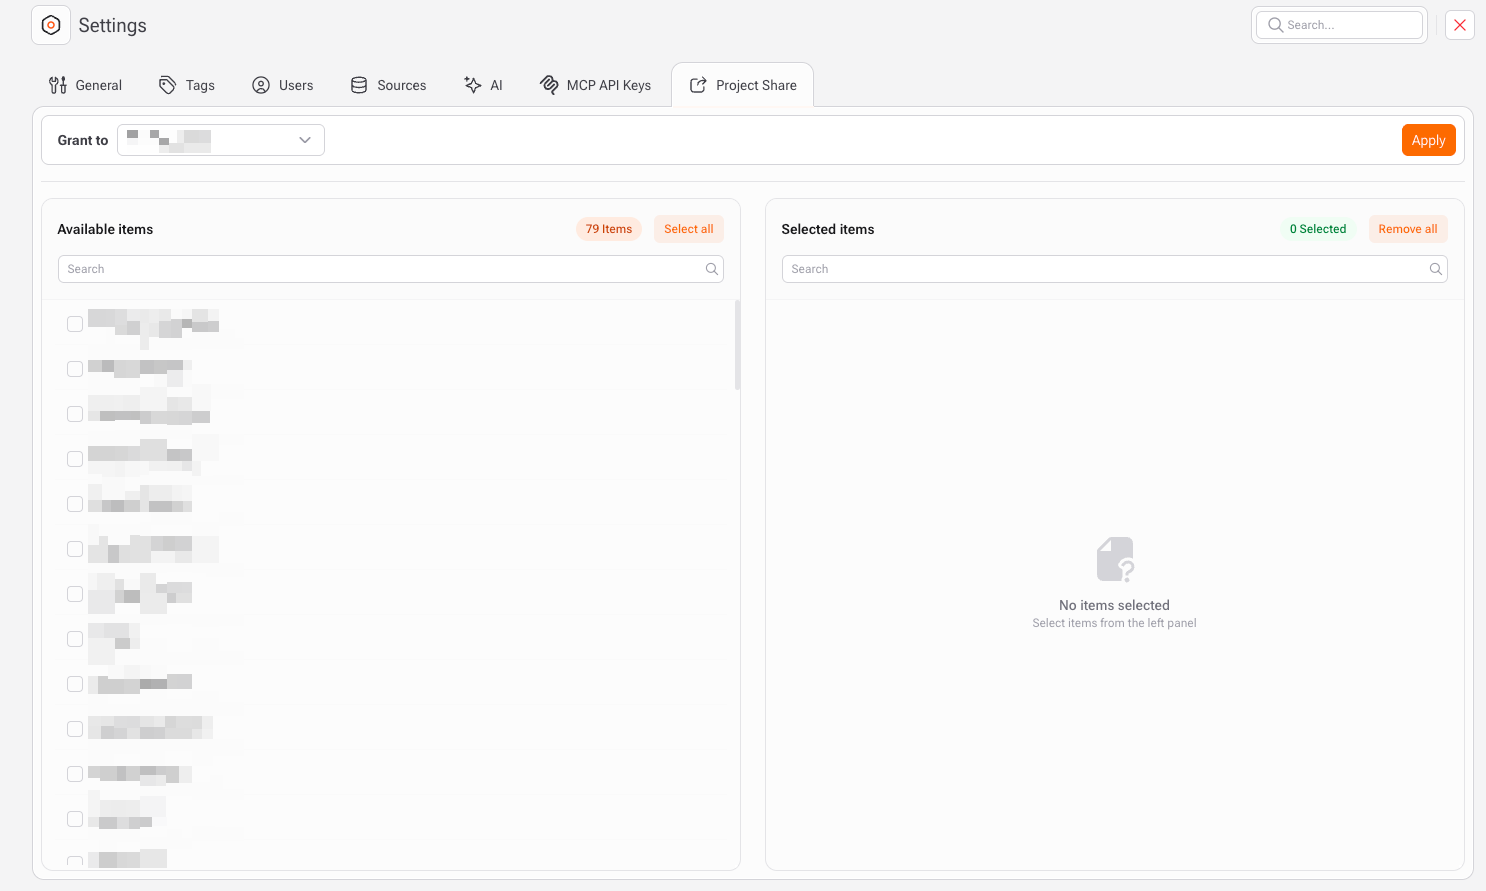
Task: Click Remove all in Selected items
Action: pyautogui.click(x=1407, y=229)
